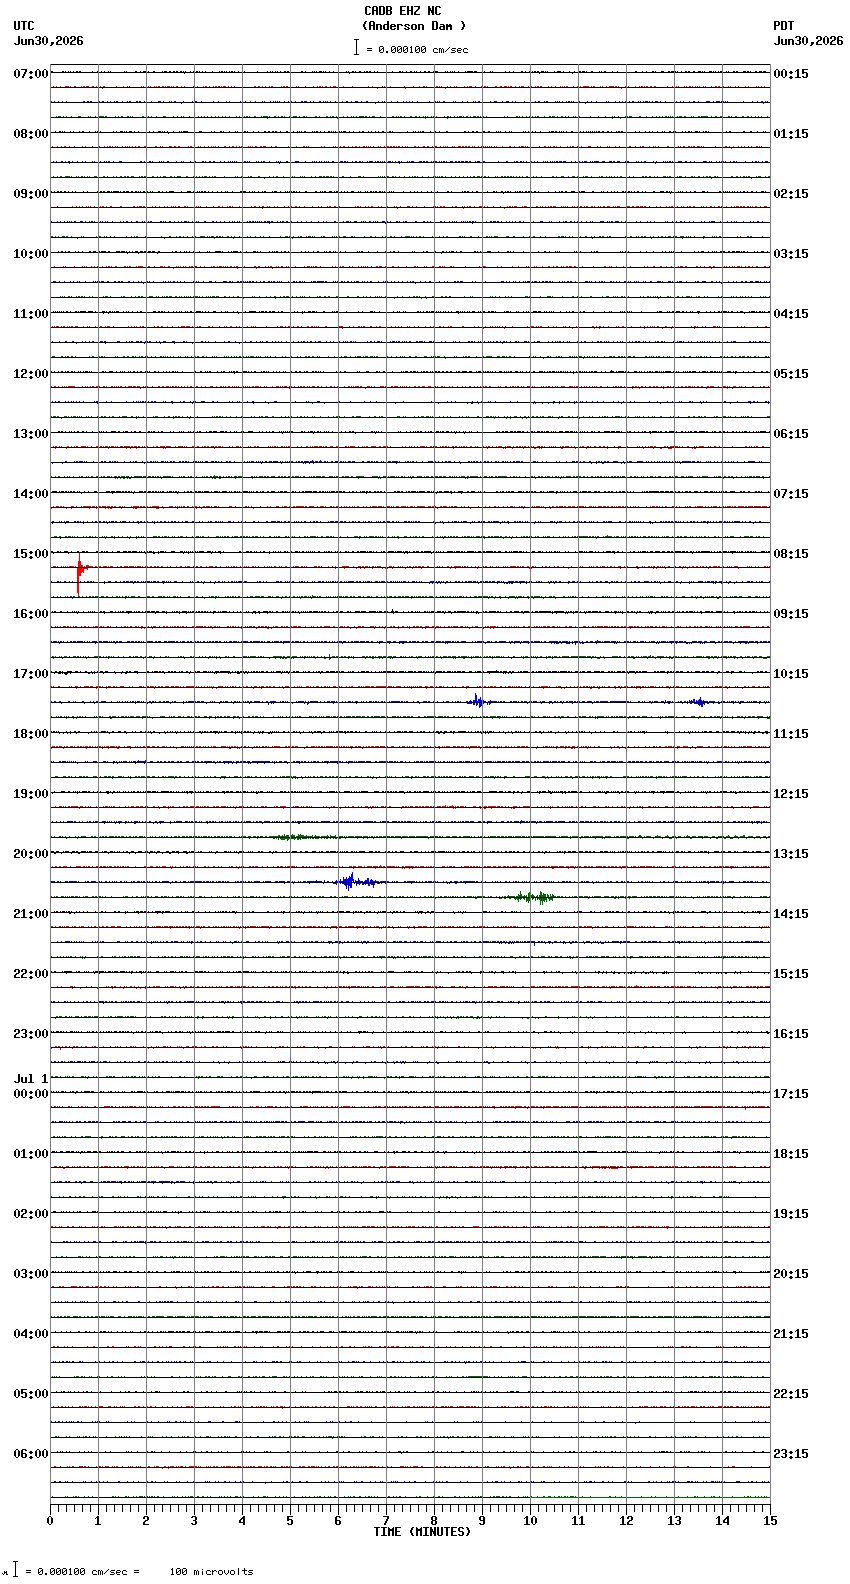850x1584 pixels.
Task: Click the 23:15 PDT label
Action: 791,1454
